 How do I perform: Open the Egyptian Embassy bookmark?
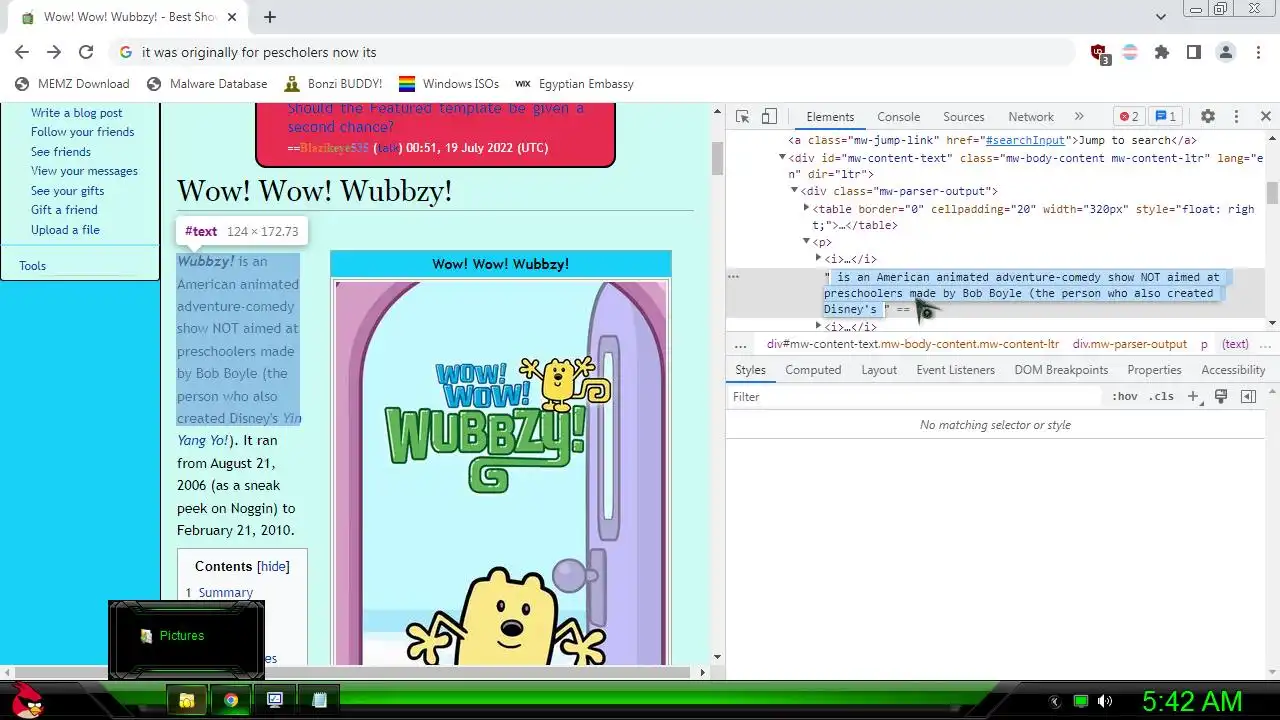coord(574,84)
